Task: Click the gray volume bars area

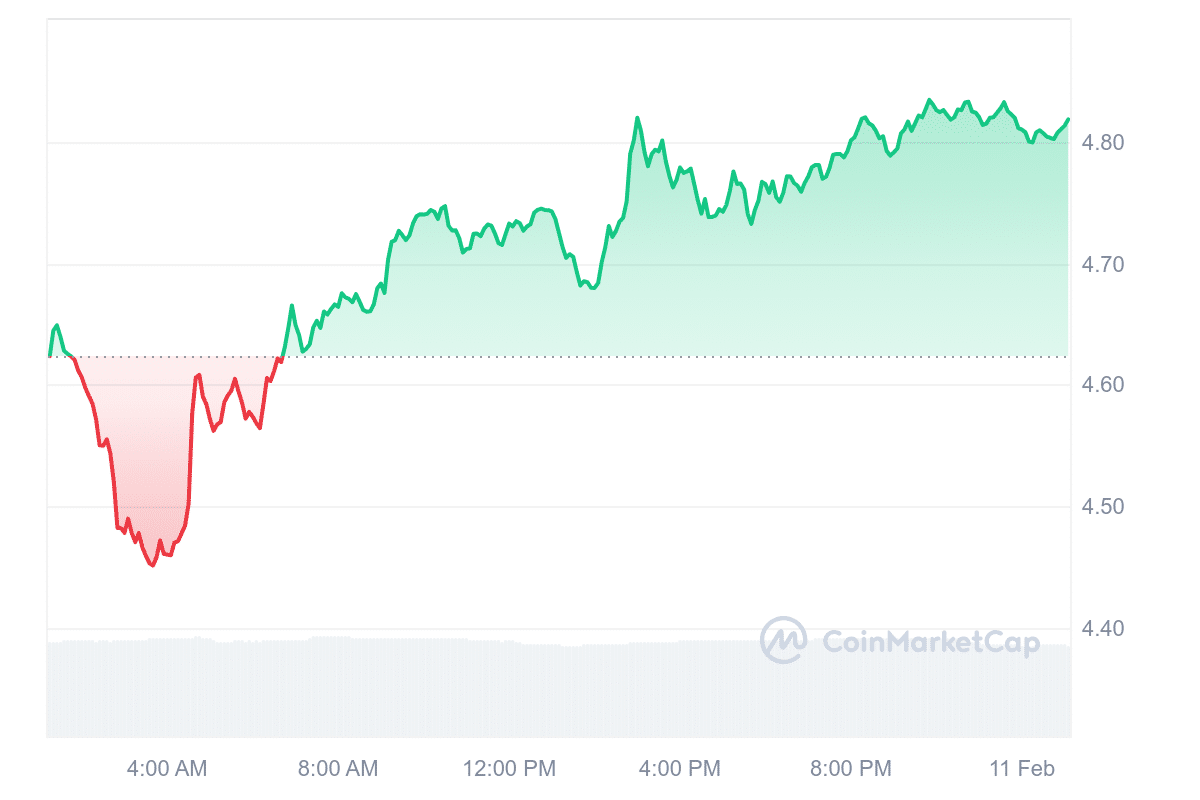Action: [x=559, y=689]
